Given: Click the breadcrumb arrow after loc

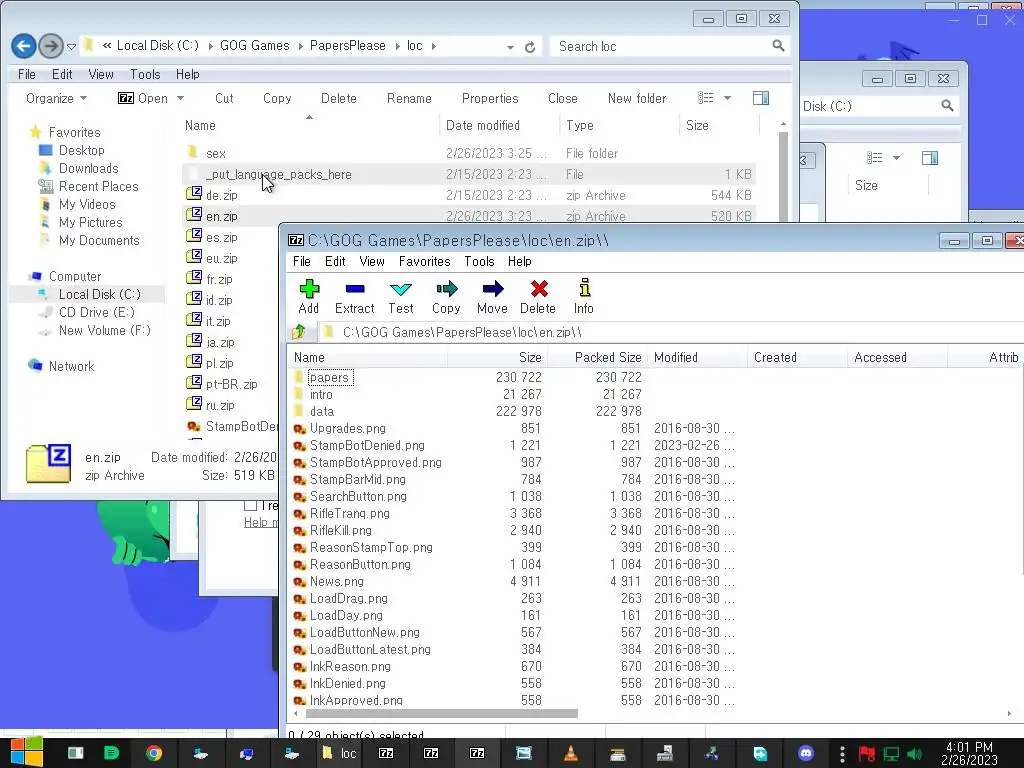Looking at the screenshot, I should pyautogui.click(x=434, y=46).
